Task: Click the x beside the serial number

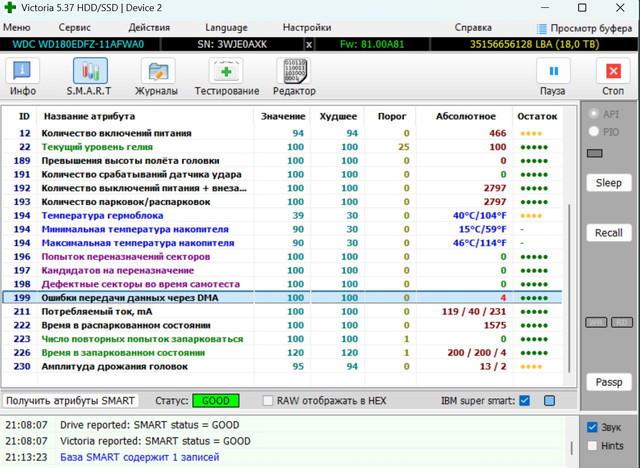Action: pos(309,44)
